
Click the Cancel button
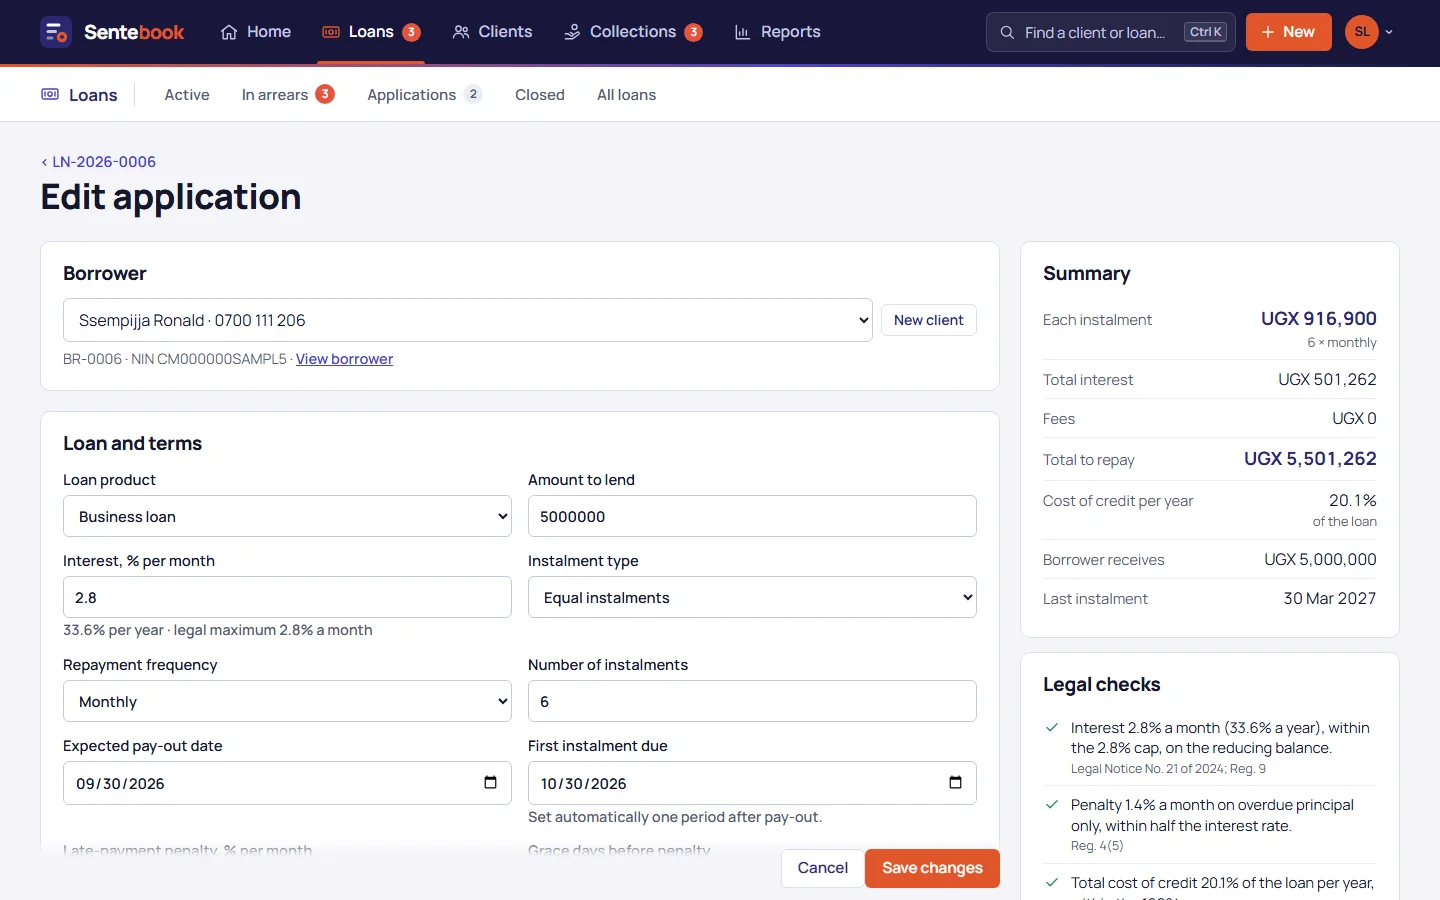[x=822, y=868]
